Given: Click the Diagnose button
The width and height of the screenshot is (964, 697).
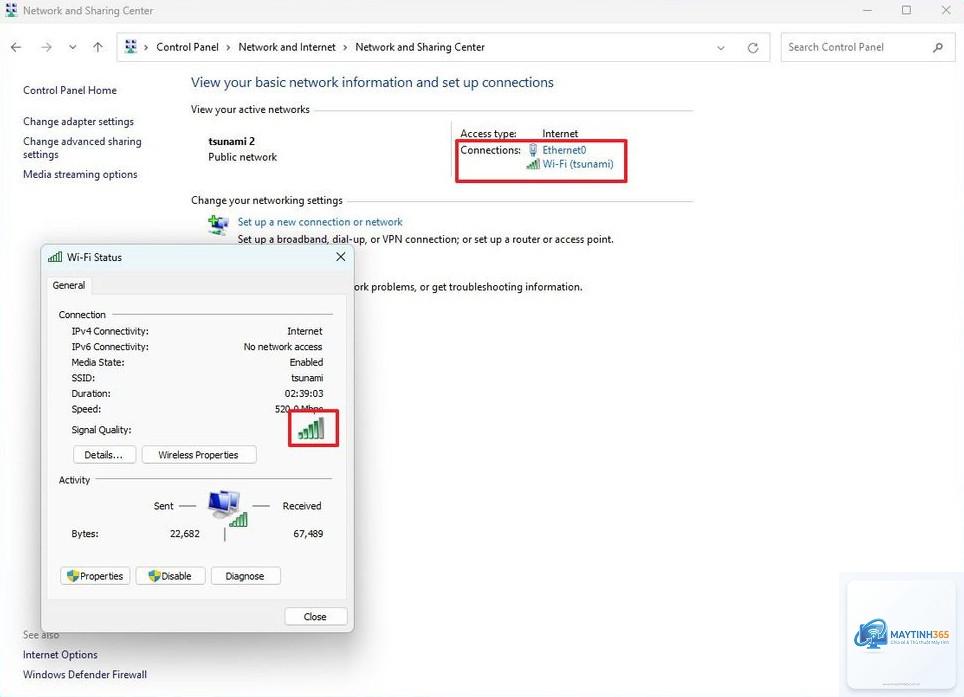Looking at the screenshot, I should 245,576.
